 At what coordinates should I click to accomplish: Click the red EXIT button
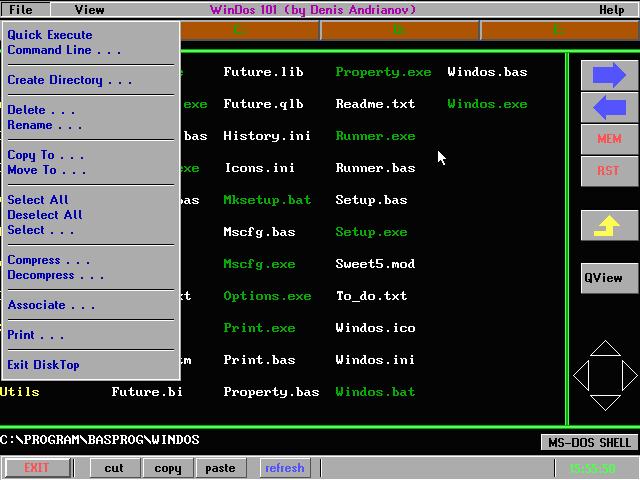point(37,468)
